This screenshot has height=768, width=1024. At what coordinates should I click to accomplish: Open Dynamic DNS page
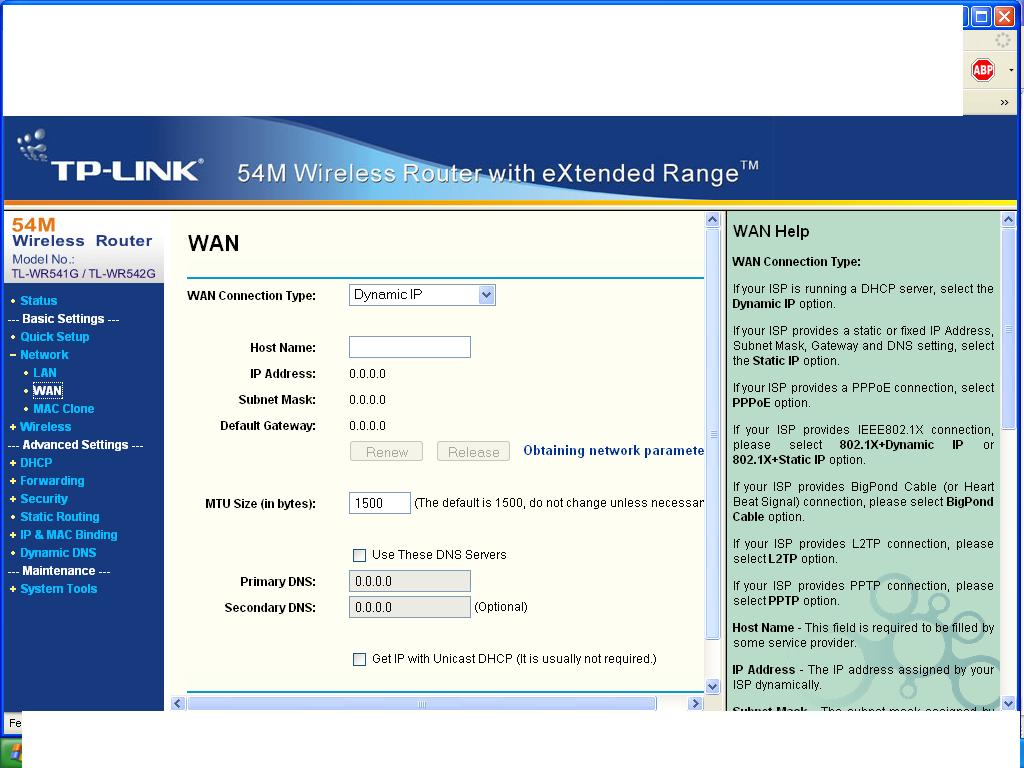(58, 552)
